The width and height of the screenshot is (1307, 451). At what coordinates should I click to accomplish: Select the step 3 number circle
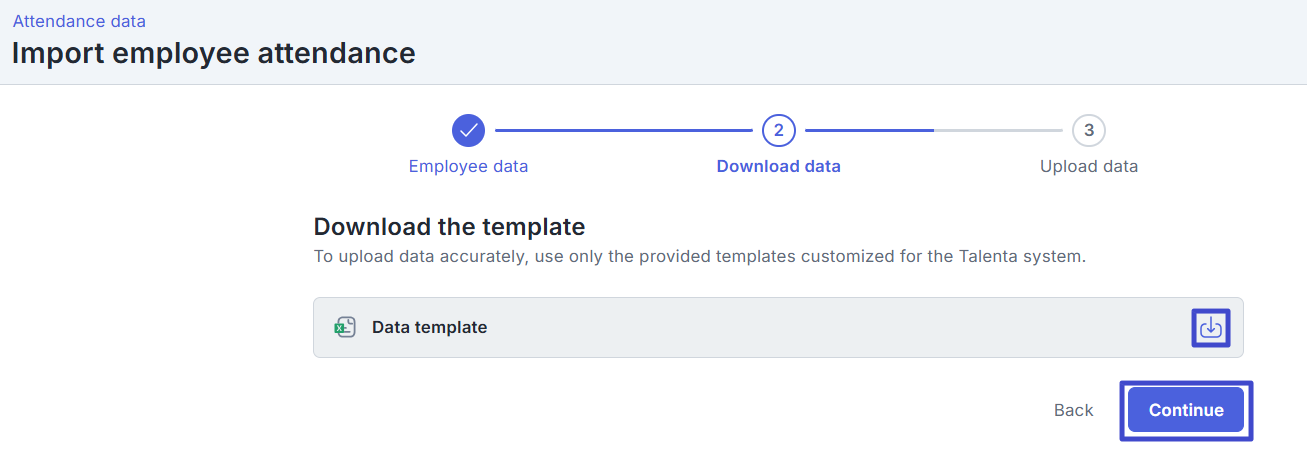[1088, 130]
